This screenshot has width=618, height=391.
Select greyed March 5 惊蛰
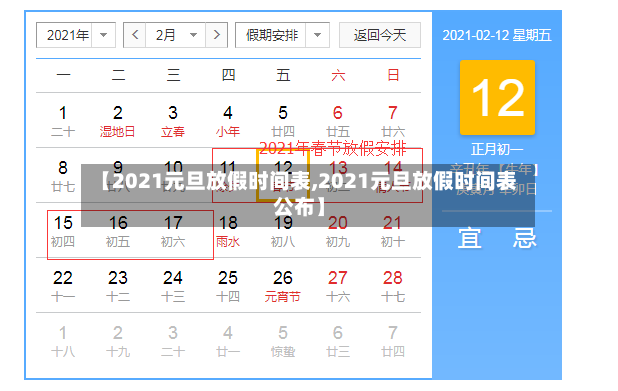283,341
